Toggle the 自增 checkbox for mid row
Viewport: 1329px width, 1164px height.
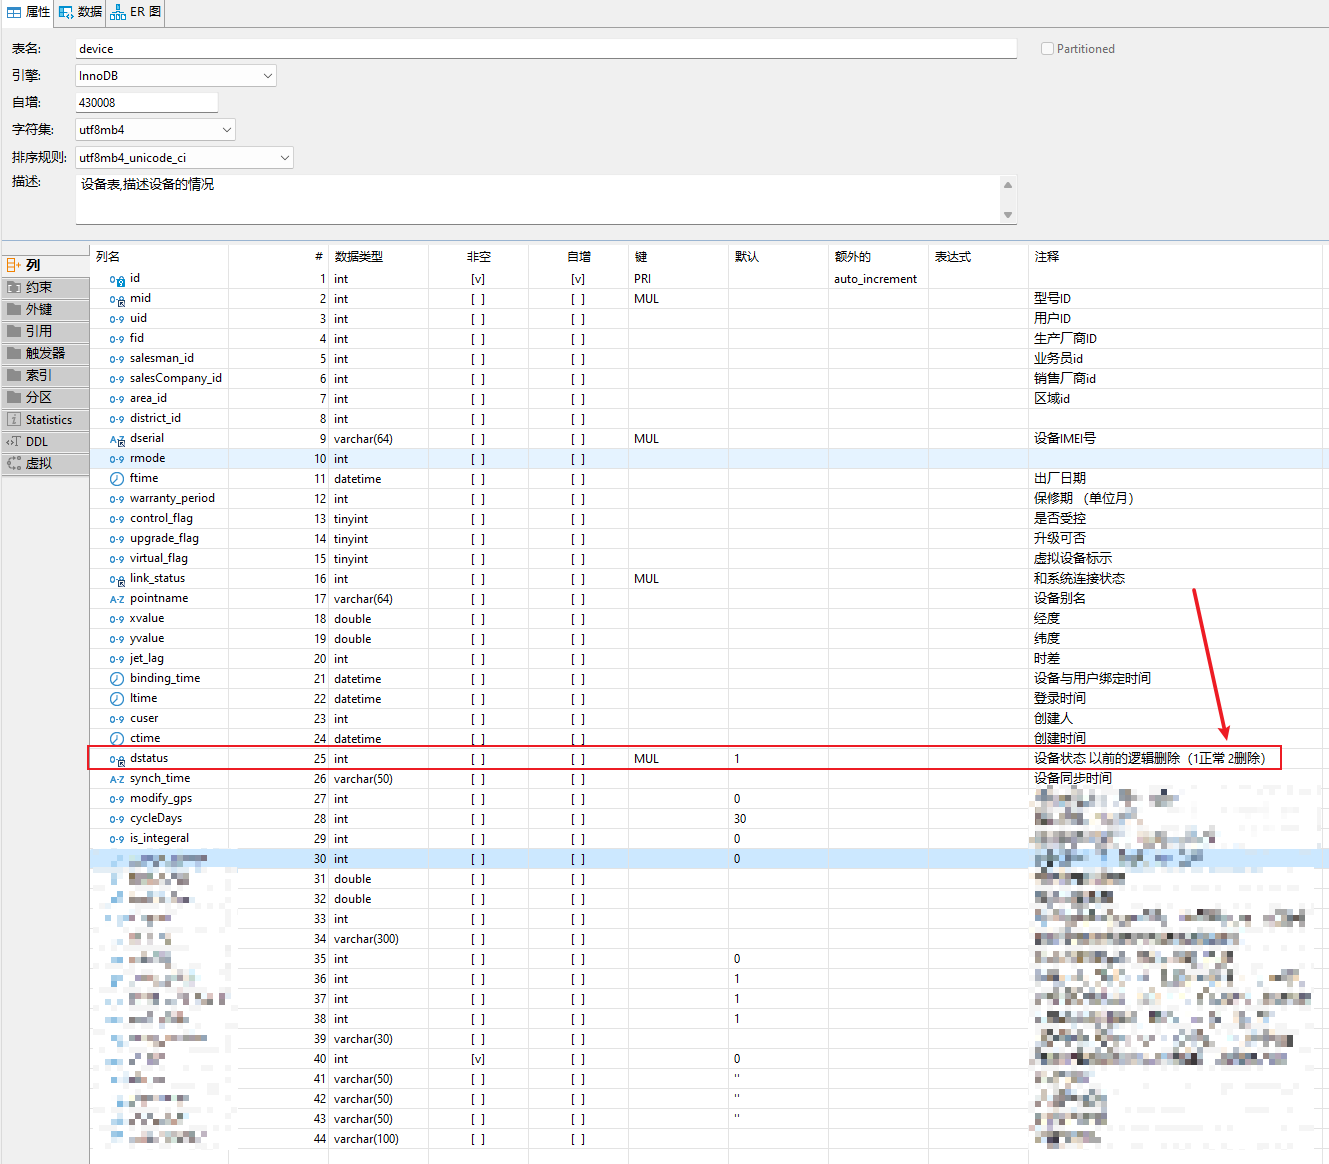[578, 299]
